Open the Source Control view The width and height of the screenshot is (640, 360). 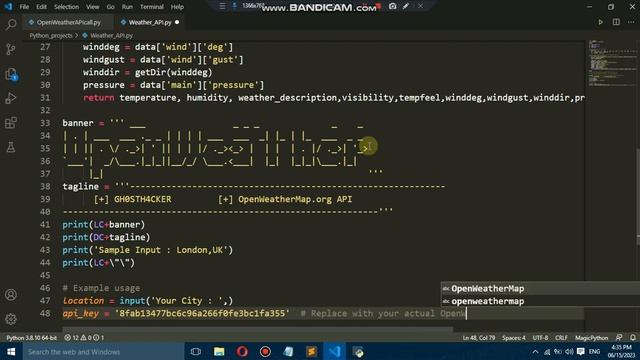pyautogui.click(x=11, y=49)
